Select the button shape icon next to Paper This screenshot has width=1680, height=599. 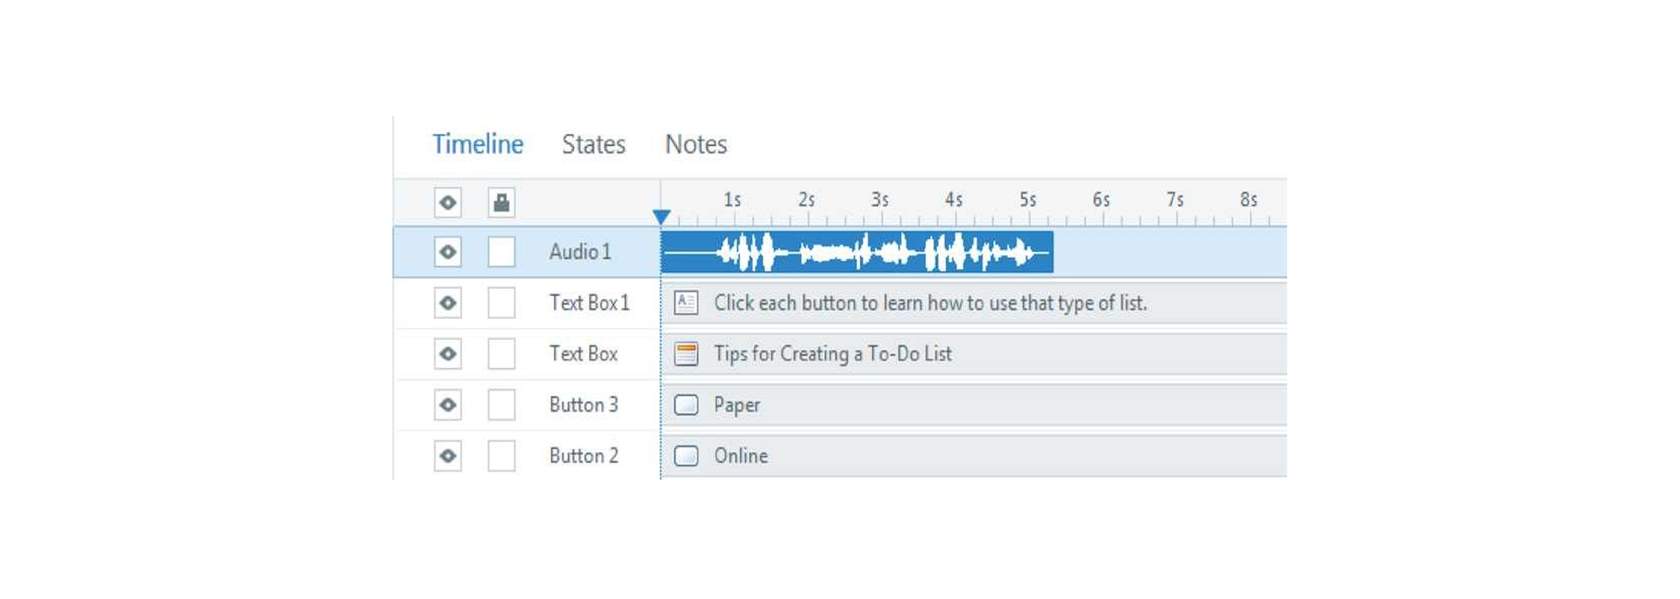tap(686, 405)
